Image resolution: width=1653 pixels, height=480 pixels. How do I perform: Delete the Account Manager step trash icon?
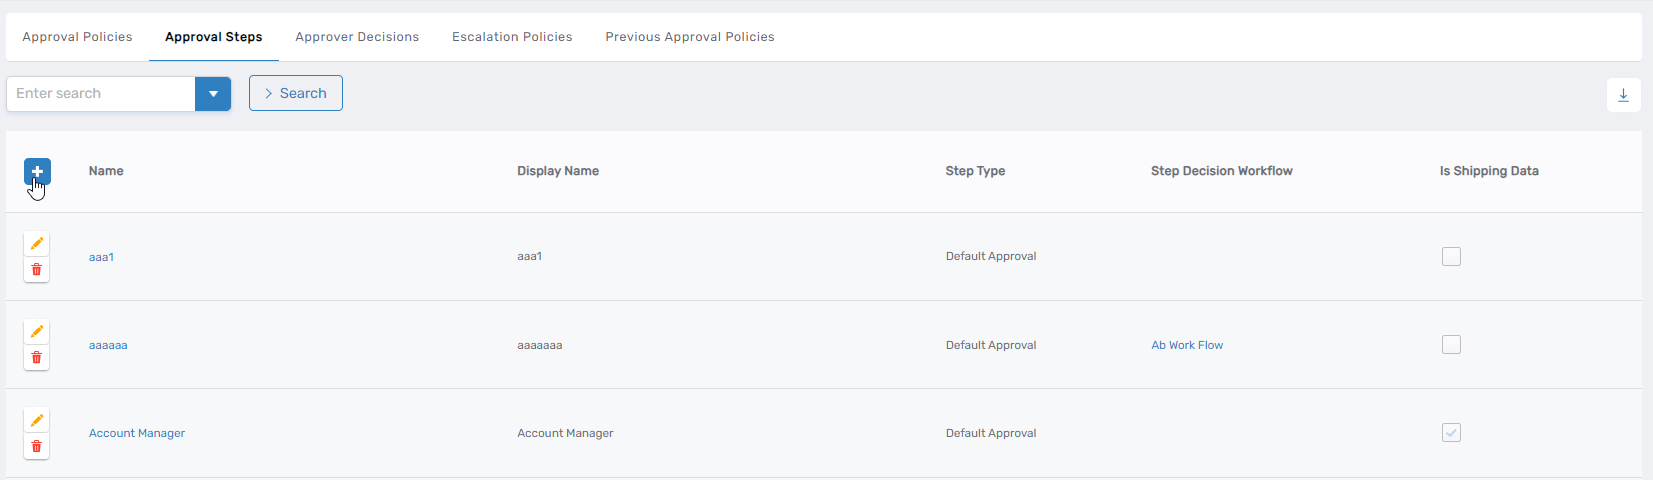click(37, 446)
